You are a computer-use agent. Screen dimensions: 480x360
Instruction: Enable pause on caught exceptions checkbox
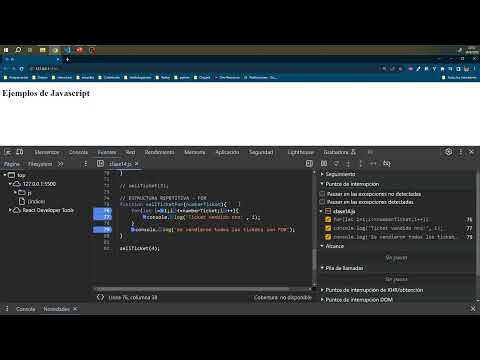point(322,202)
